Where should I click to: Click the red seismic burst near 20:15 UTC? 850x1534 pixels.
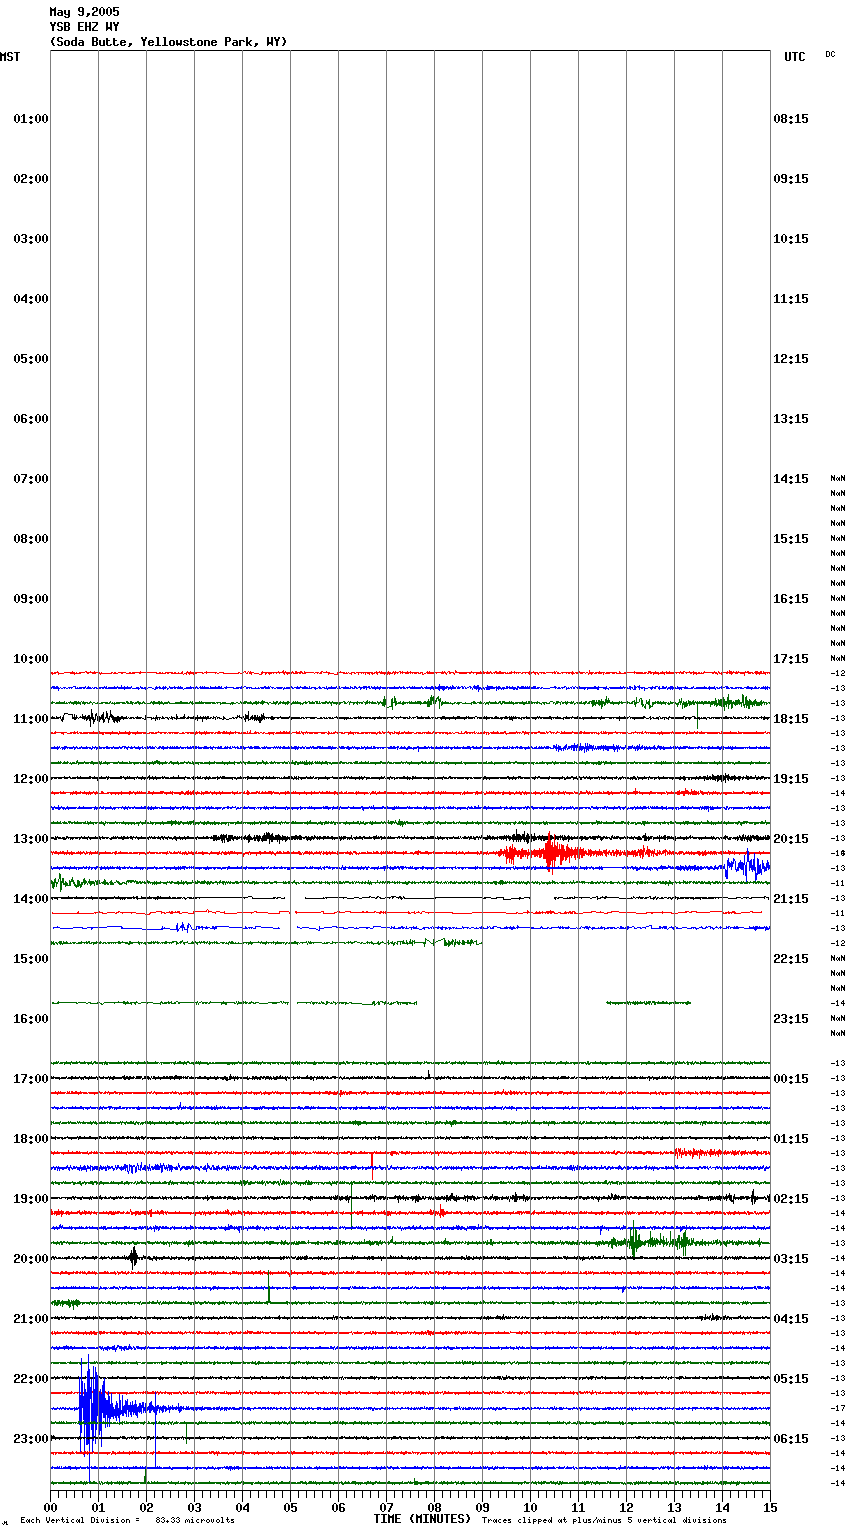click(550, 853)
